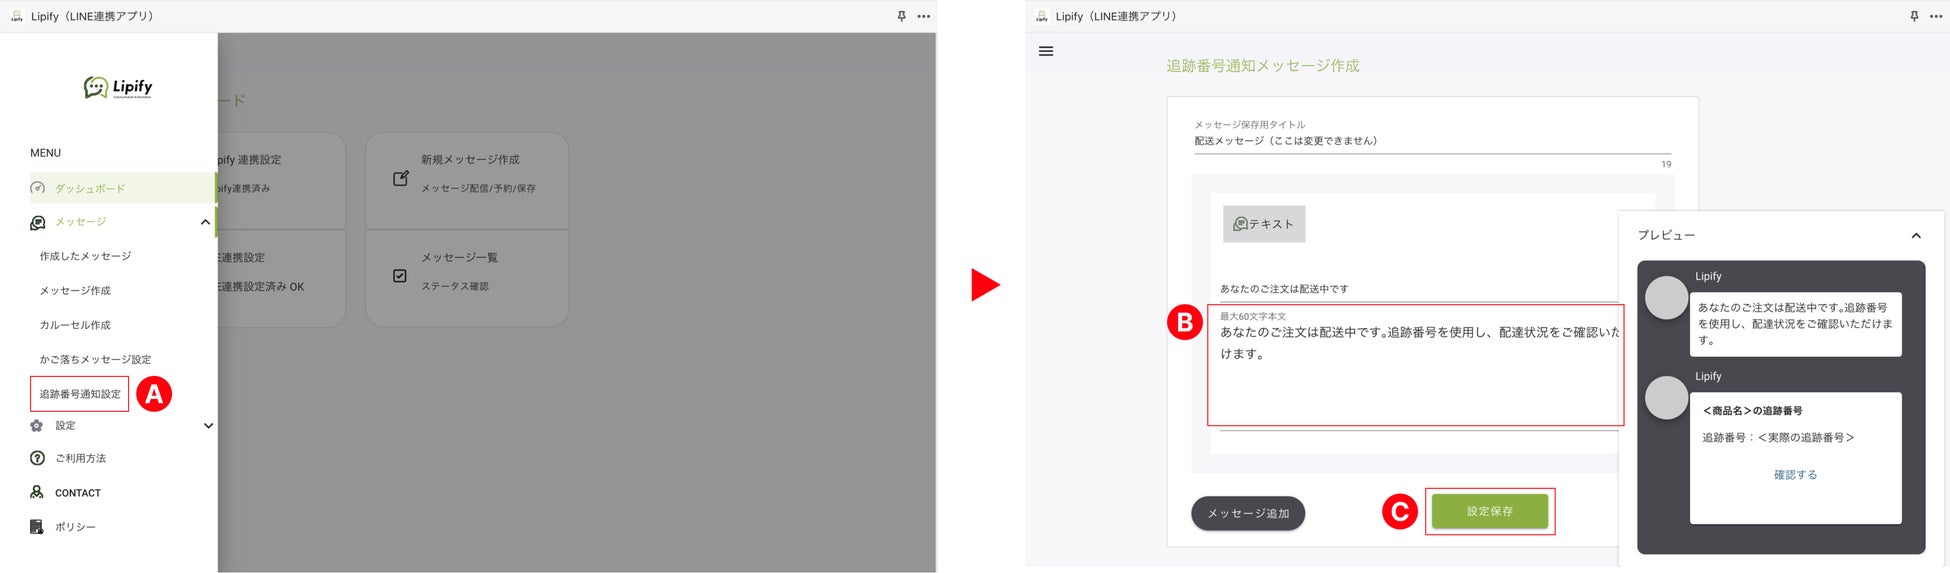Click the first preview message bubble
Viewport: 1950px width, 573px height.
pyautogui.click(x=1795, y=324)
